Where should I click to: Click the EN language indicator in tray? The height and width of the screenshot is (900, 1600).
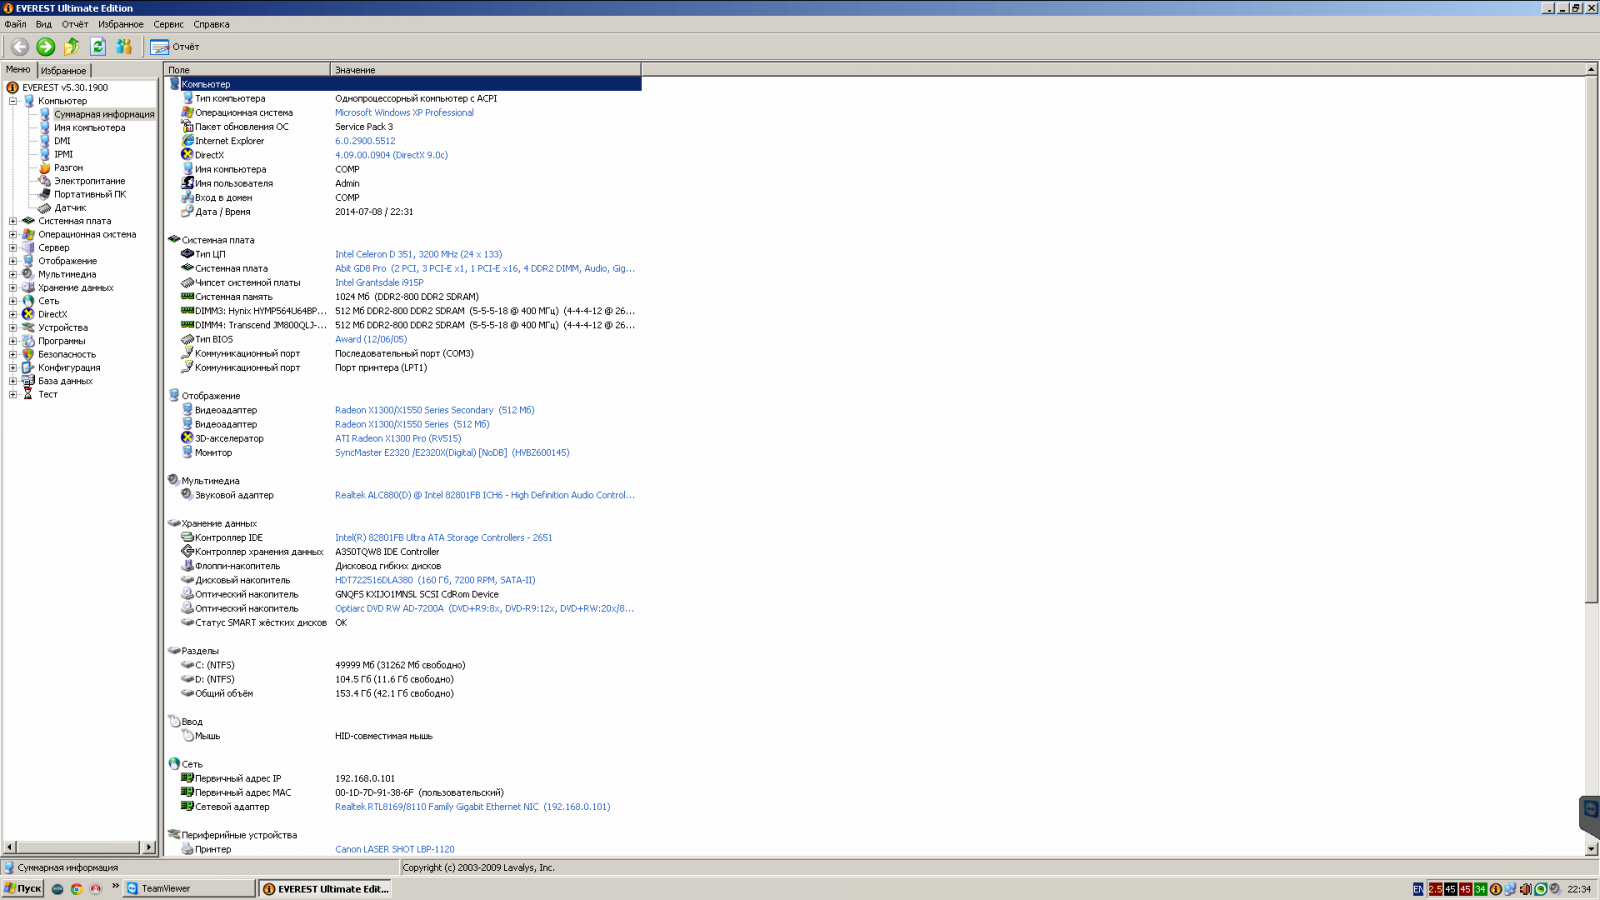coord(1418,889)
